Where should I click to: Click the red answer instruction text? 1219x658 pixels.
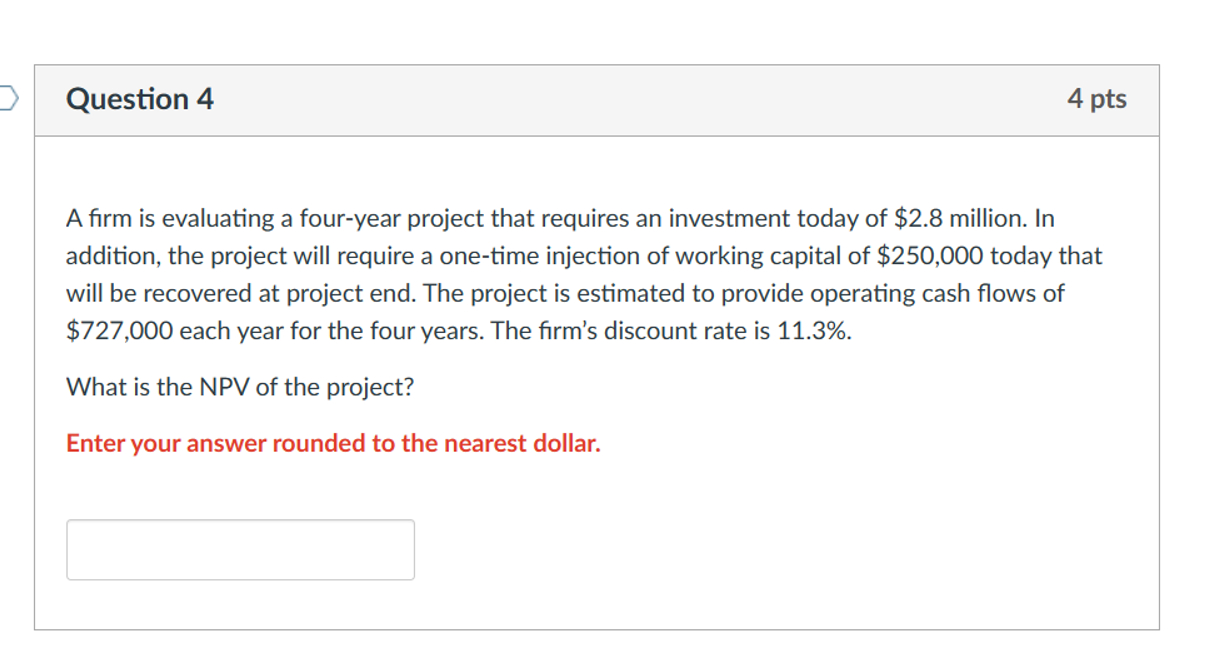click(333, 442)
